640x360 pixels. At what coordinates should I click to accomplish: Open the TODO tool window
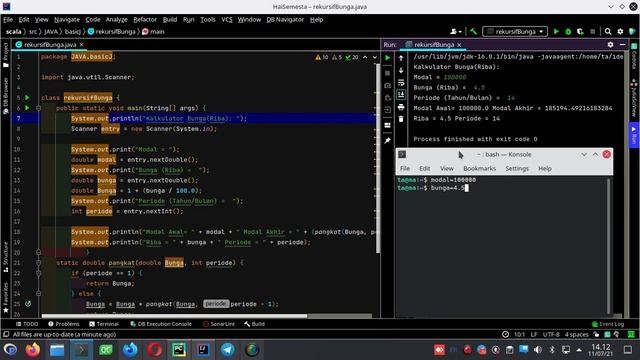coord(27,324)
